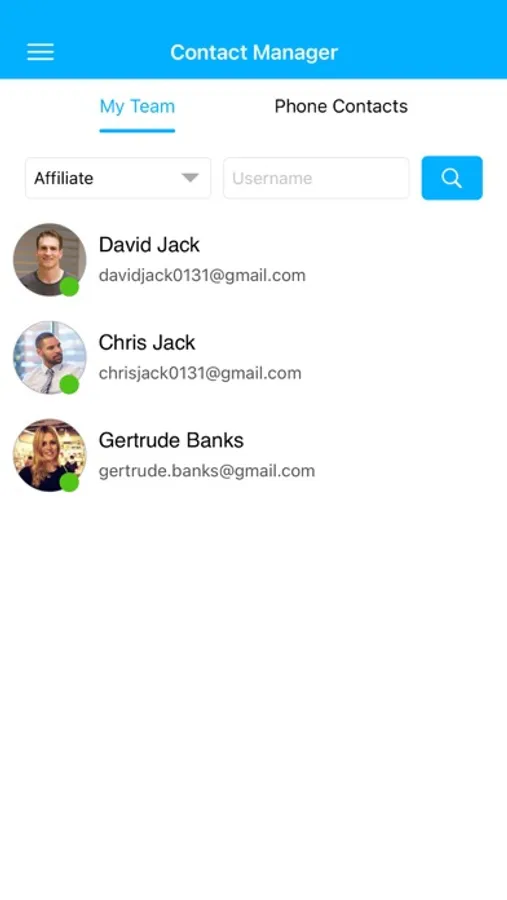Expand the Affiliate dropdown arrow
507x900 pixels.
[x=190, y=178]
